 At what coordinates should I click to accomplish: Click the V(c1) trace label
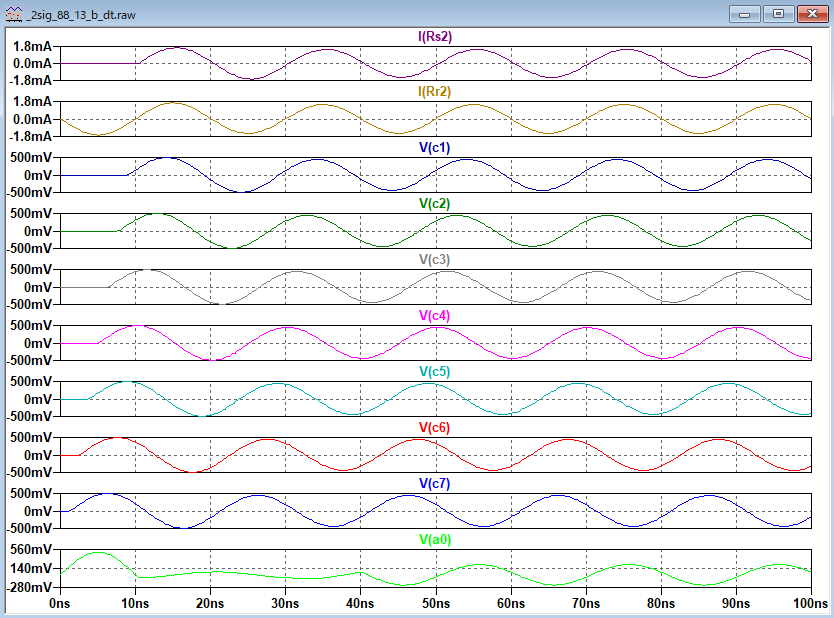434,148
